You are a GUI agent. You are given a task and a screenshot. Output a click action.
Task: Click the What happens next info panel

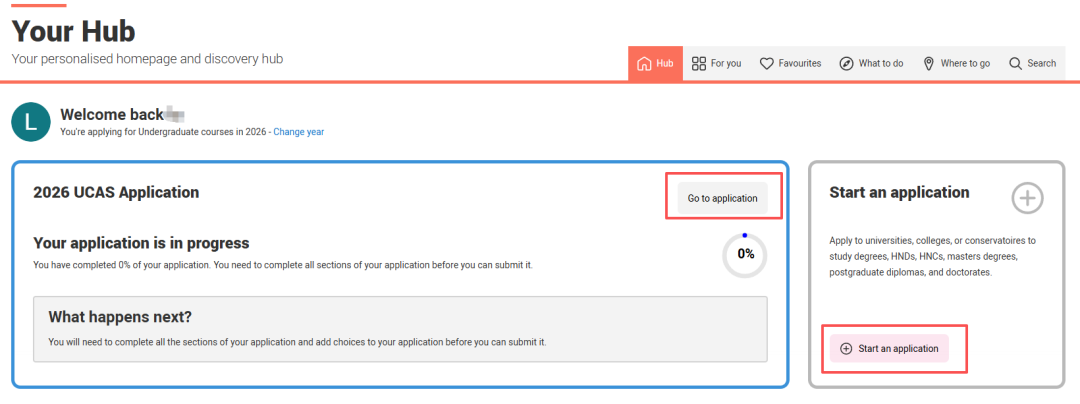pos(400,329)
